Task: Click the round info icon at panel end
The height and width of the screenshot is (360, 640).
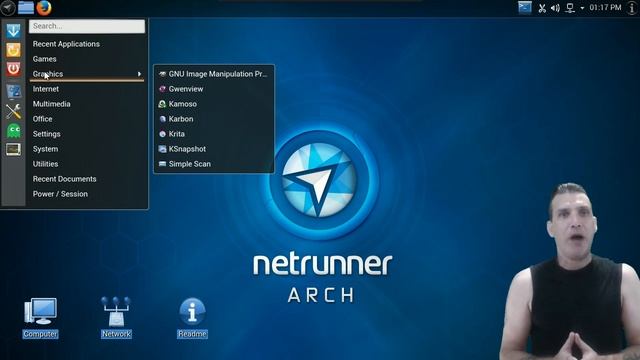Action: [632, 8]
